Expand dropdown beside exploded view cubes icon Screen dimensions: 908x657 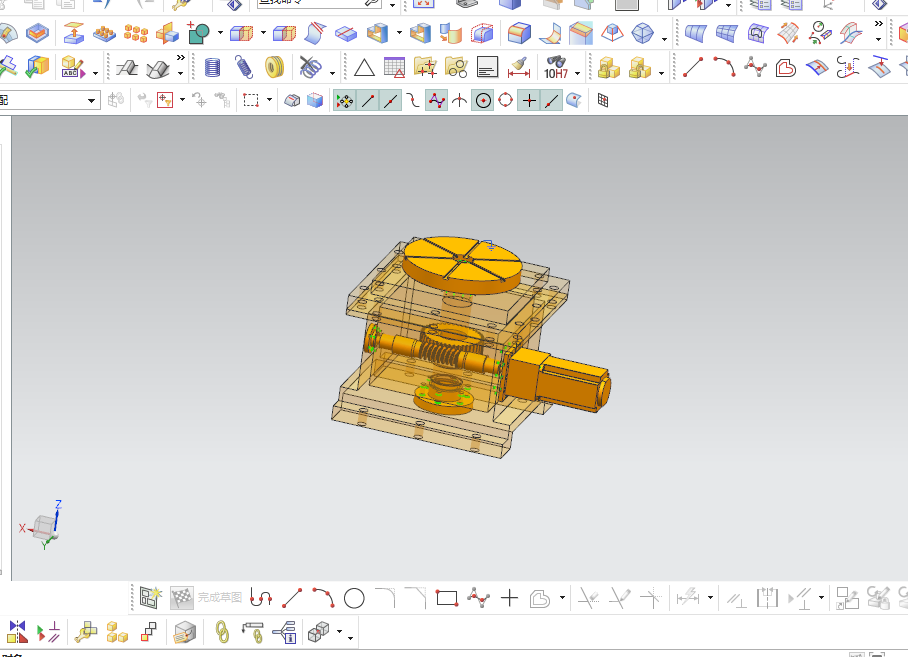[x=340, y=632]
